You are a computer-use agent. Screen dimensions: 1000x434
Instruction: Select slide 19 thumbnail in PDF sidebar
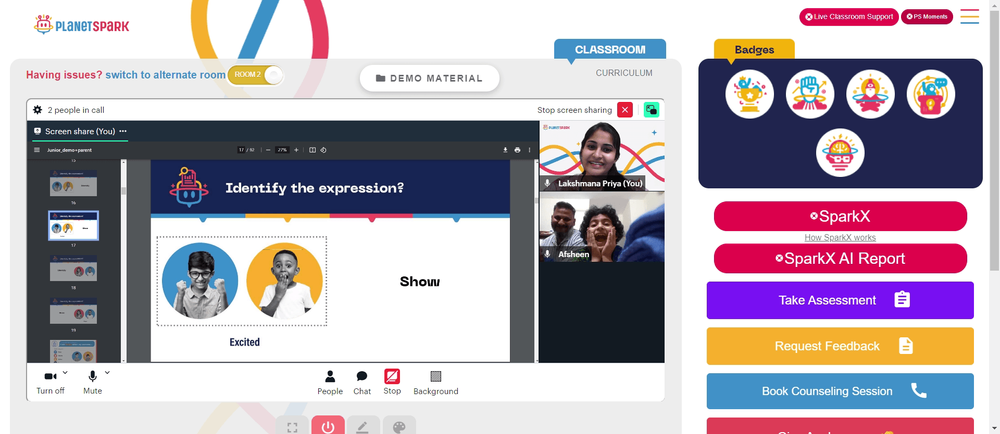tap(73, 312)
